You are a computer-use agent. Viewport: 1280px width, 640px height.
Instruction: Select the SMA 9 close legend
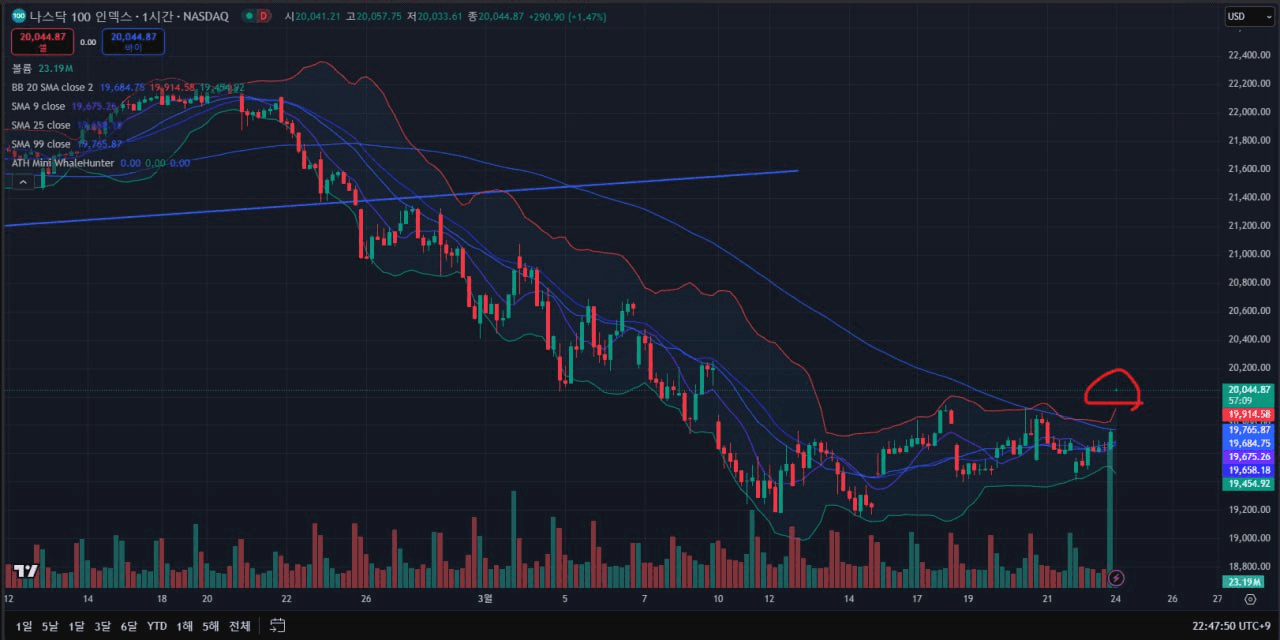coord(63,106)
